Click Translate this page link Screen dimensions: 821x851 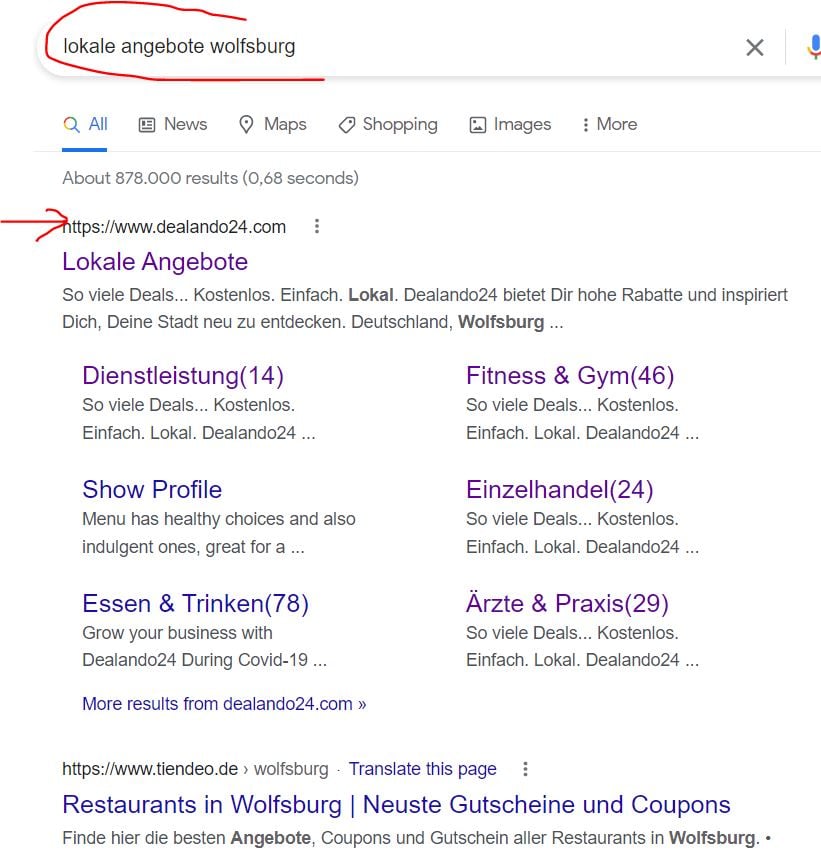422,769
